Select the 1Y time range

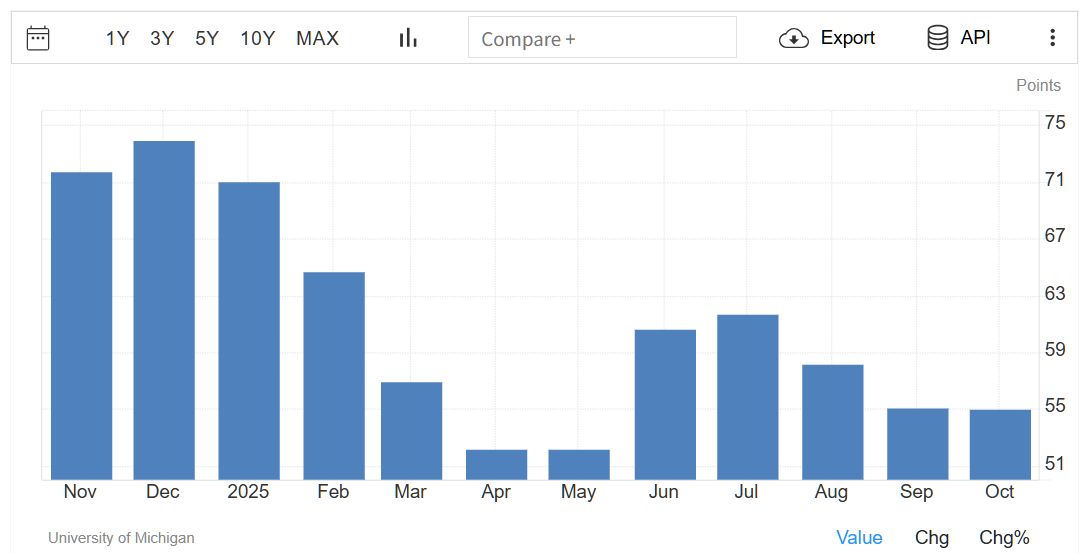click(x=118, y=38)
